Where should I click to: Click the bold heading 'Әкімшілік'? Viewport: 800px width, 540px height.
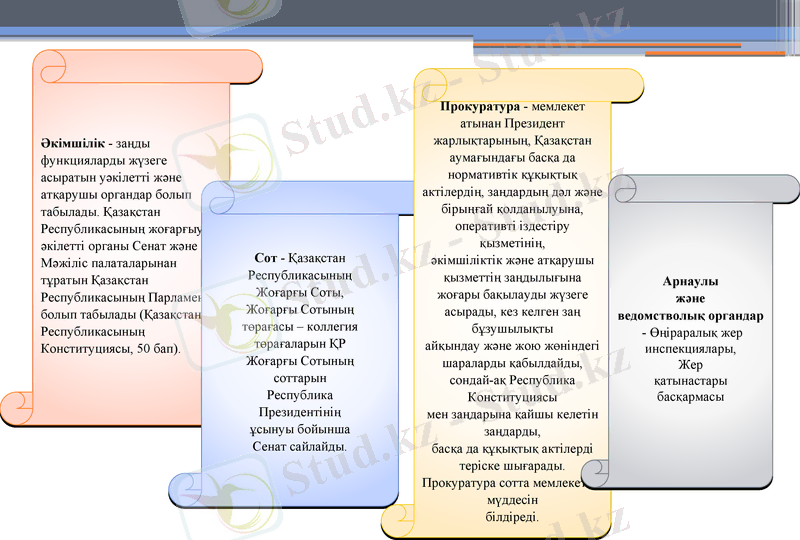coord(73,143)
